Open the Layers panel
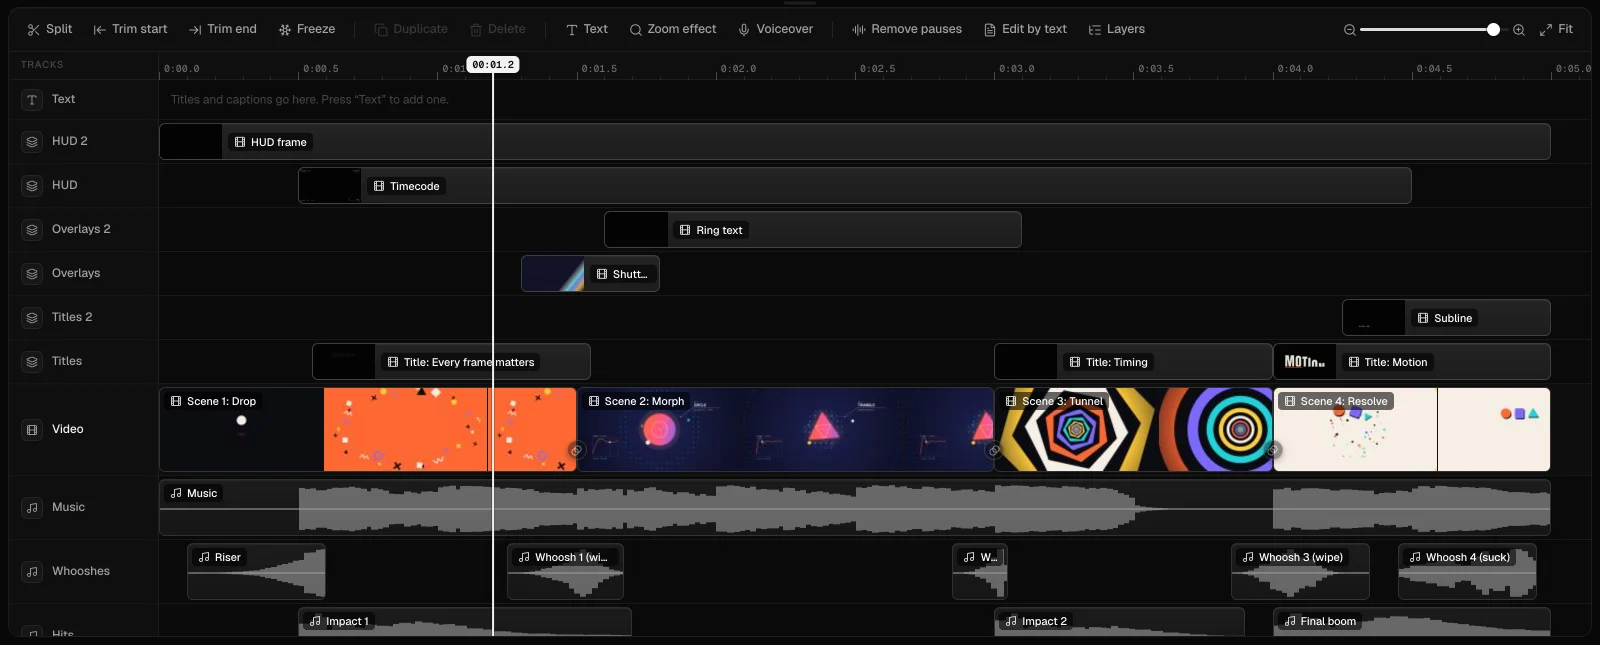 (1117, 29)
